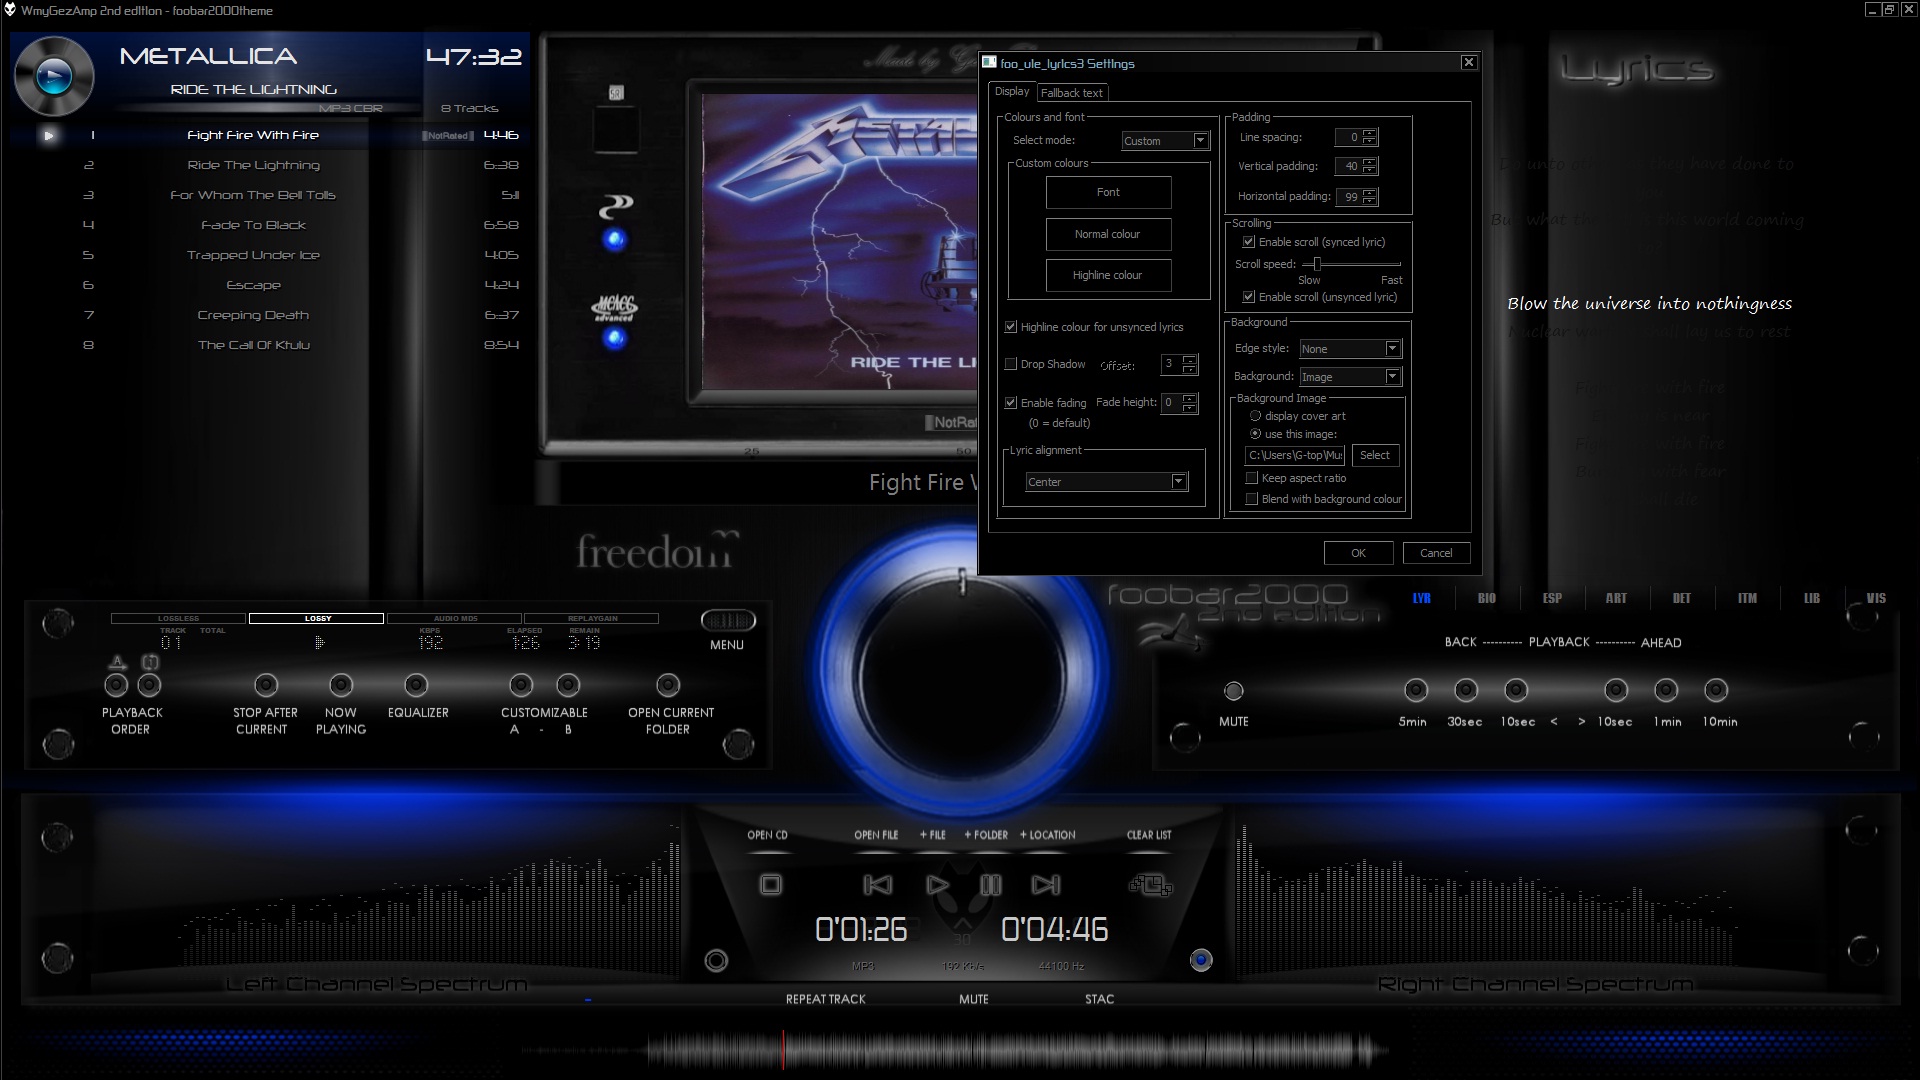Click the vinyl disc play button
The image size is (1920, 1080).
point(54,76)
